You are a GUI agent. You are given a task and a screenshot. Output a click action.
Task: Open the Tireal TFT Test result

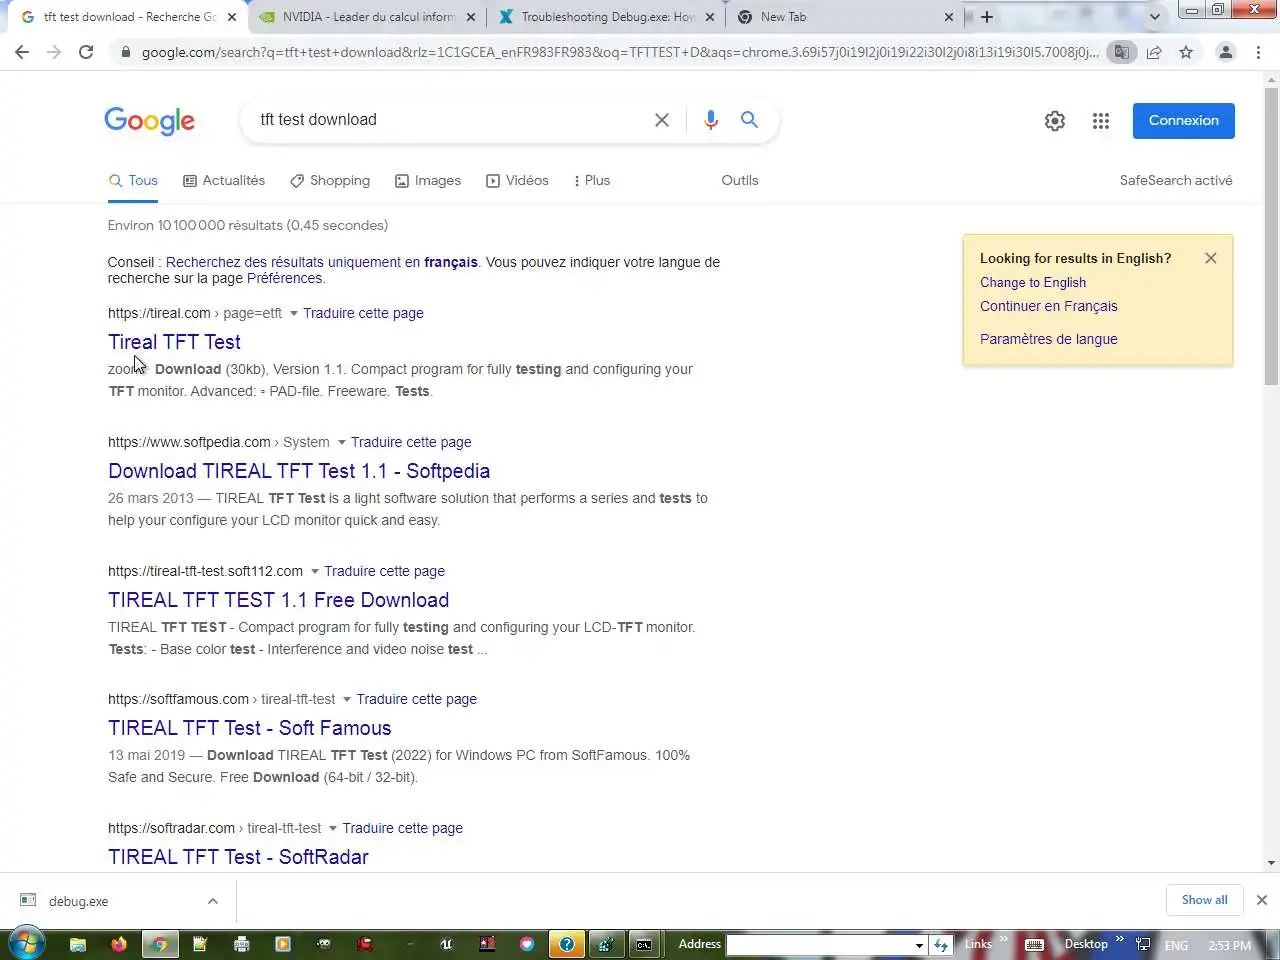tap(174, 342)
